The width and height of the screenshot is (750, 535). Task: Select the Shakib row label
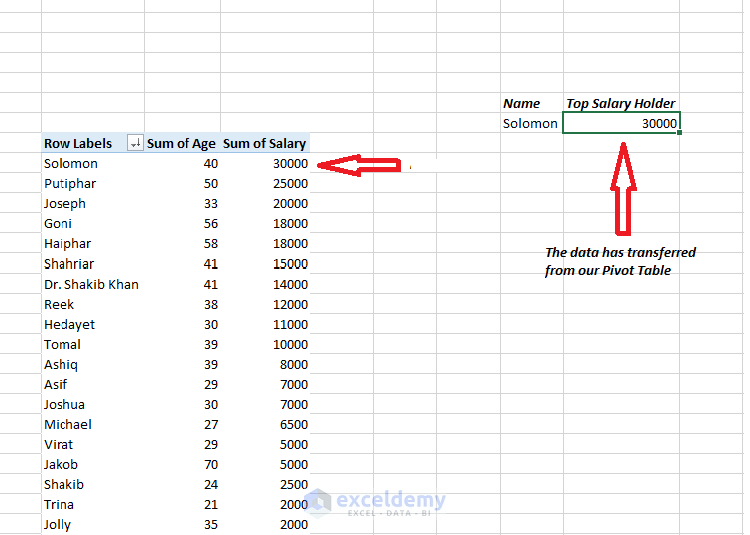pos(64,485)
